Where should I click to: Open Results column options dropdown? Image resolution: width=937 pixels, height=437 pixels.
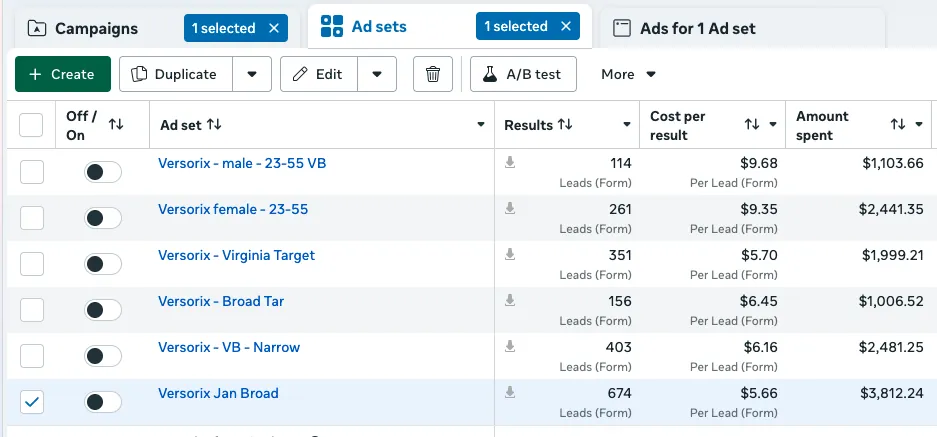627,125
